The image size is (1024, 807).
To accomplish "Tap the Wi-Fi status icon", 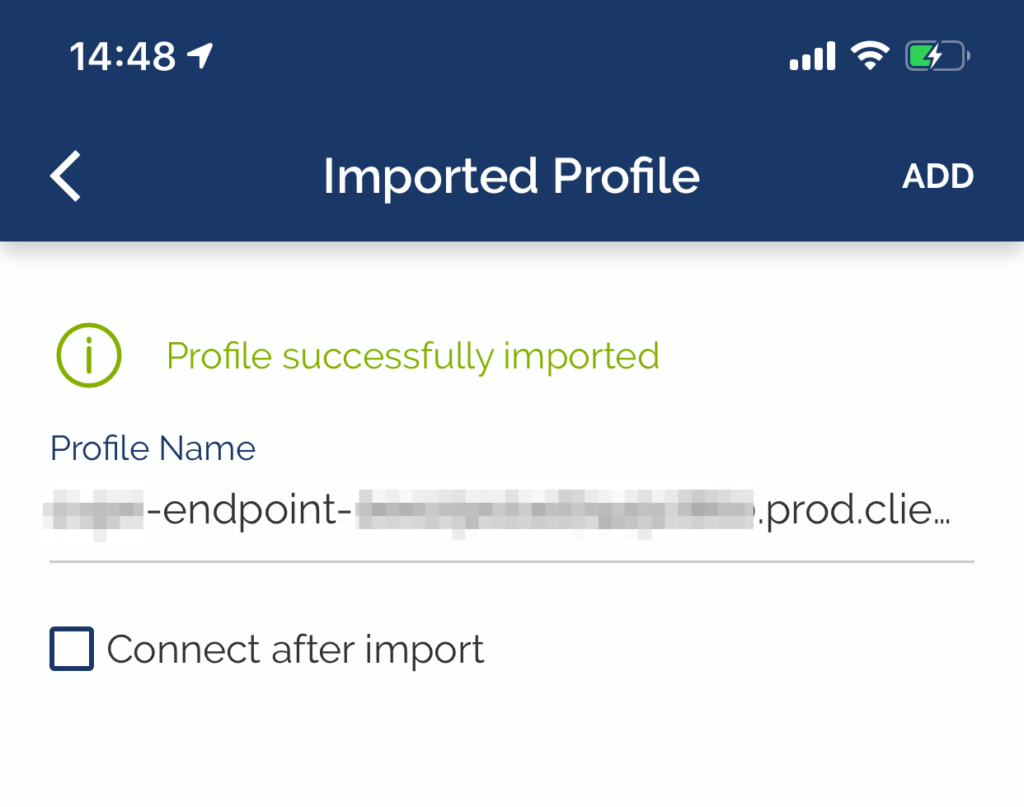I will pyautogui.click(x=869, y=55).
